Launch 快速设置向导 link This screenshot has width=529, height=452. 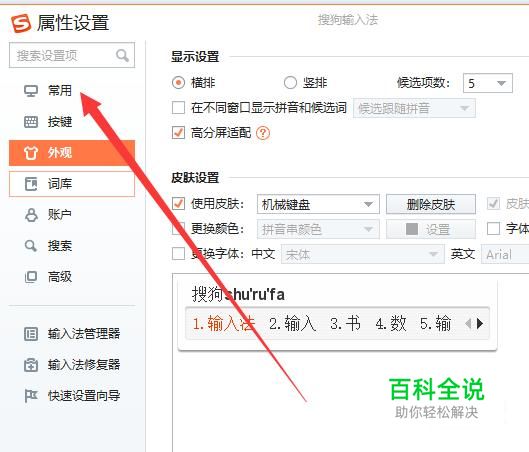pyautogui.click(x=84, y=396)
